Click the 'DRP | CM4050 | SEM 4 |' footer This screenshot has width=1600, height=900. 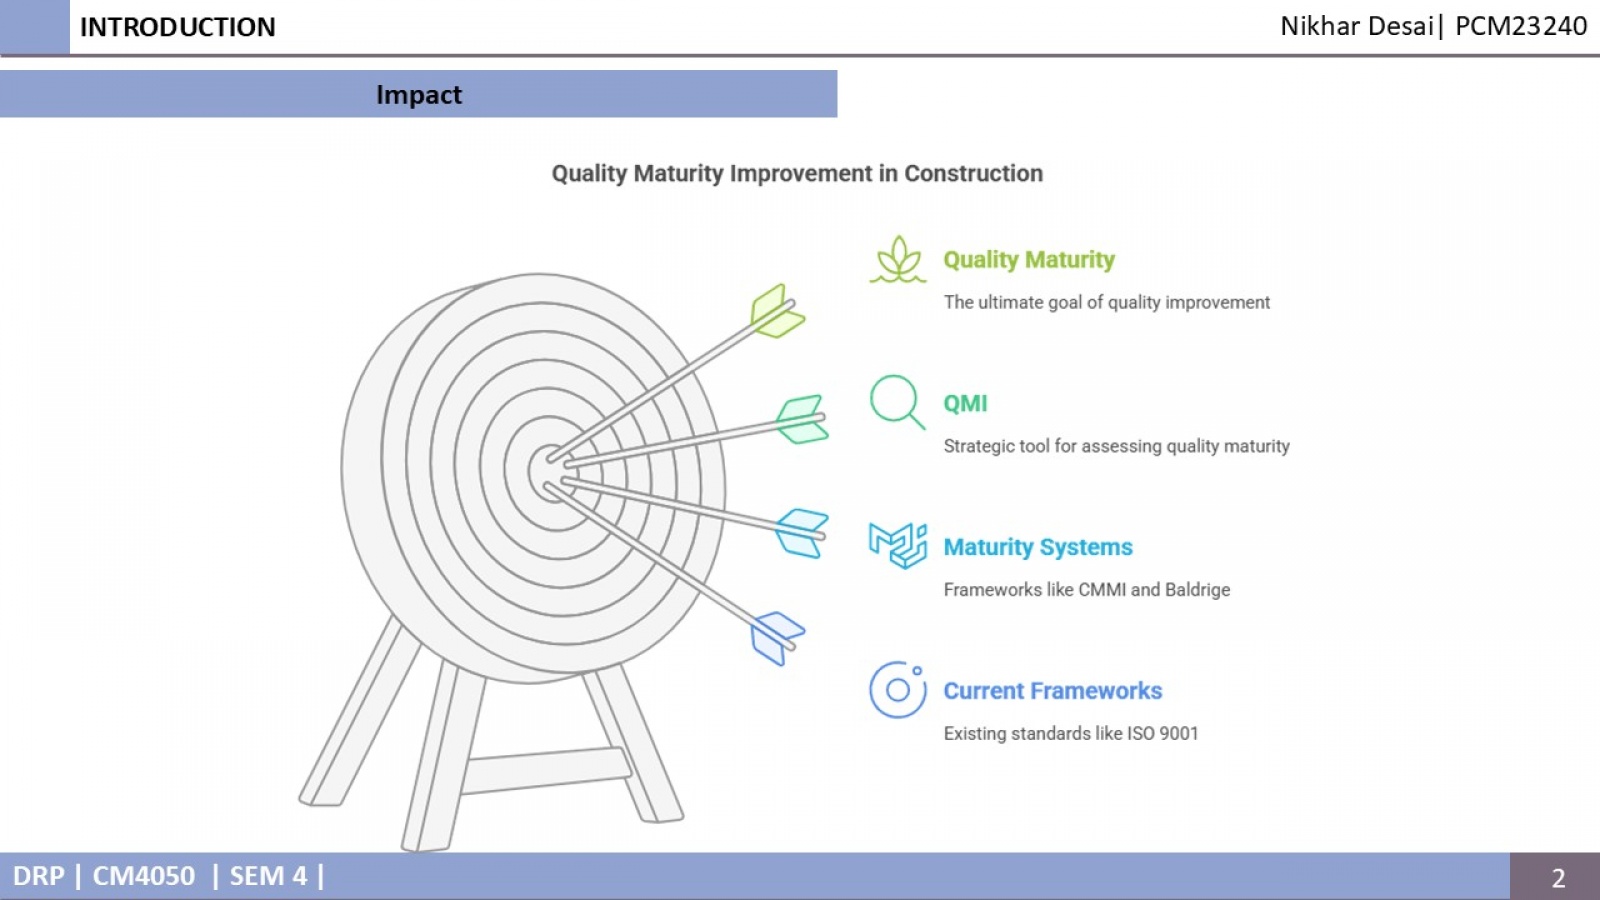pos(168,876)
